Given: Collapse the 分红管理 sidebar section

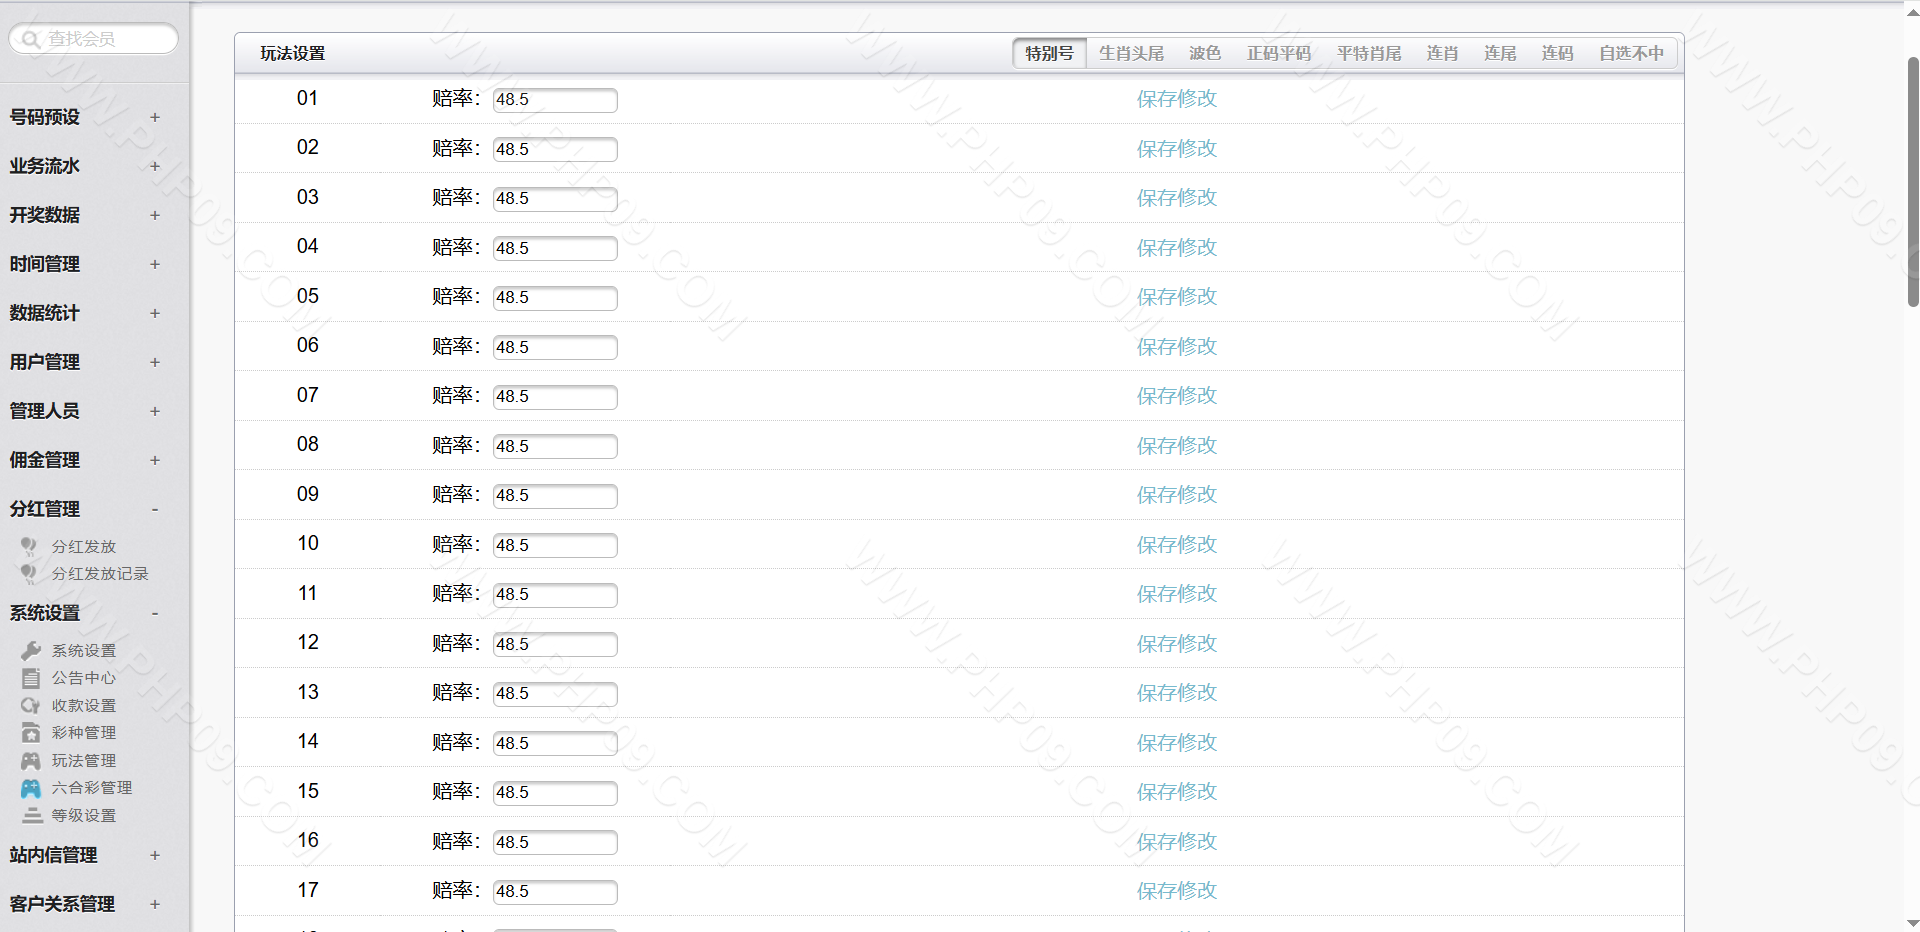Looking at the screenshot, I should 154,509.
